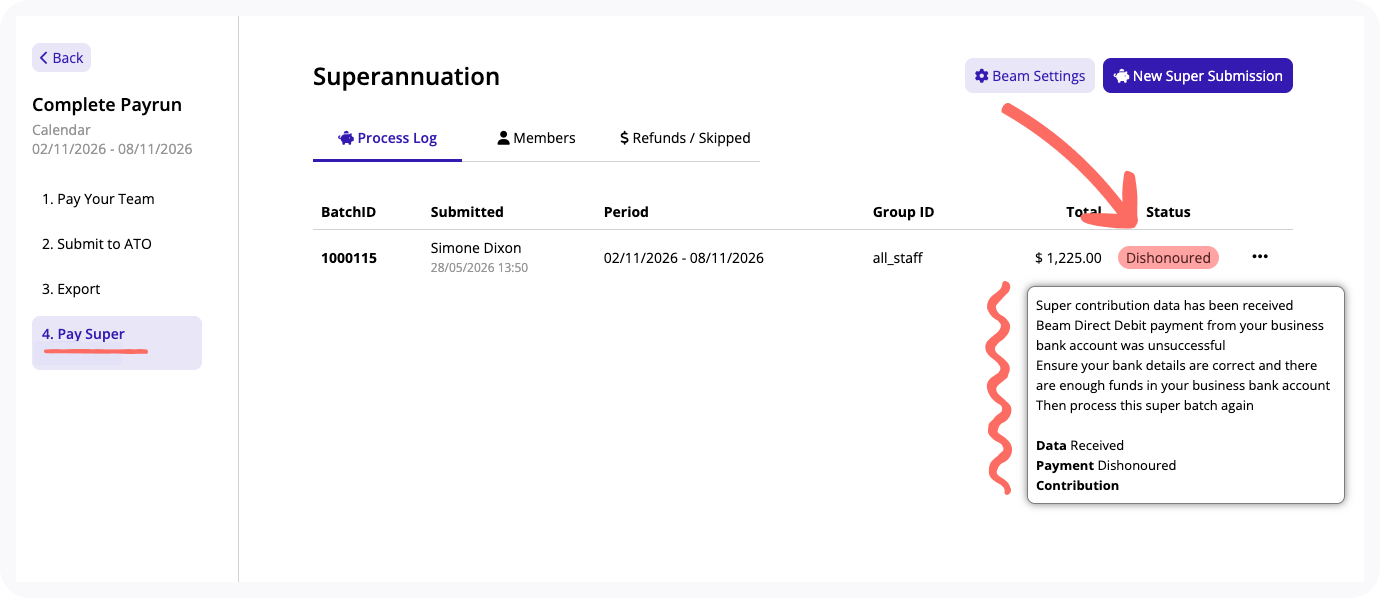Click the Group ID column header
This screenshot has height=598, width=1380.
click(903, 212)
